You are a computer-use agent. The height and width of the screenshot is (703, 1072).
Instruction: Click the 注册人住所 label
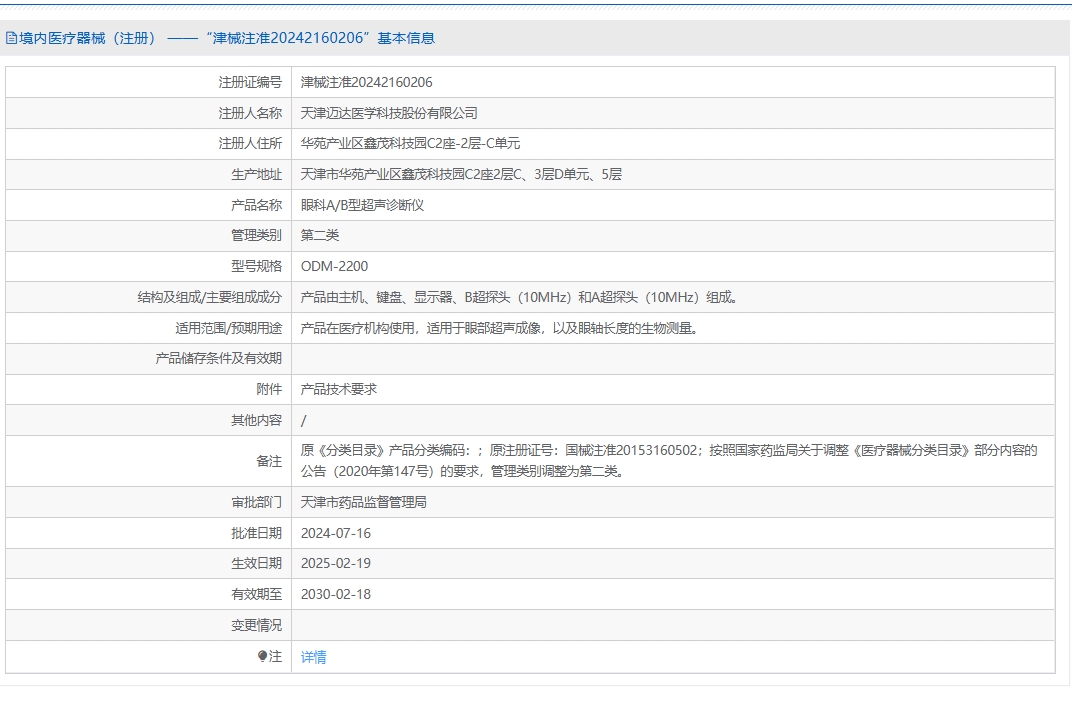tap(250, 144)
